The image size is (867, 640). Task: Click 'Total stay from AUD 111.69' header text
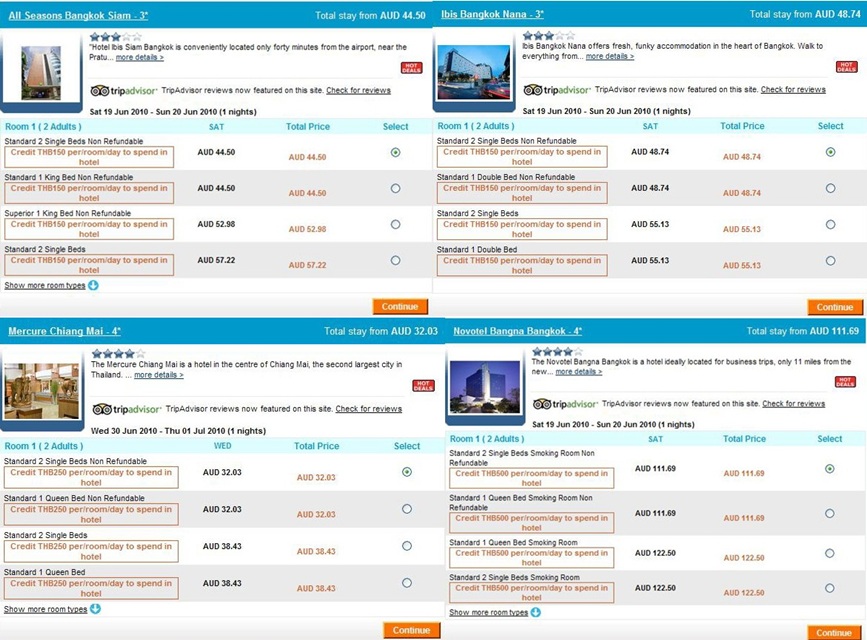(x=803, y=331)
